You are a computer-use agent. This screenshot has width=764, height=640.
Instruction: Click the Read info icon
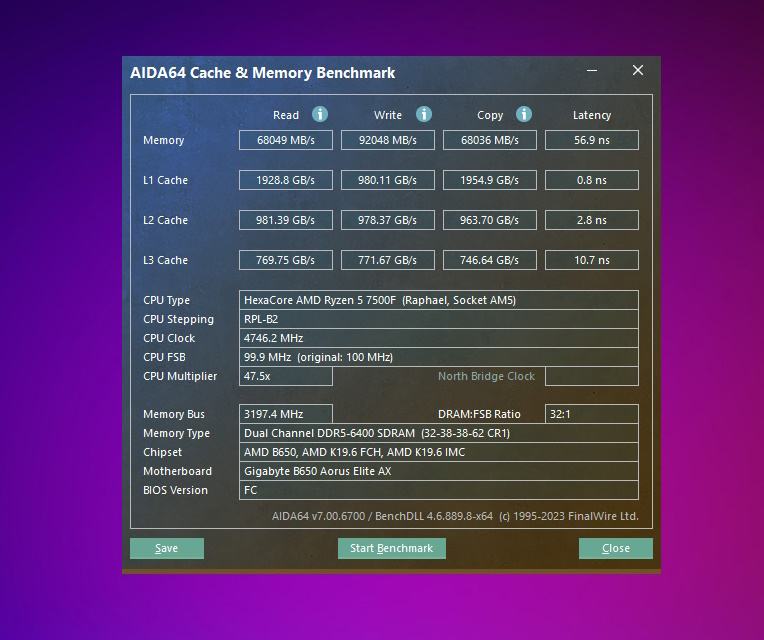(x=320, y=114)
